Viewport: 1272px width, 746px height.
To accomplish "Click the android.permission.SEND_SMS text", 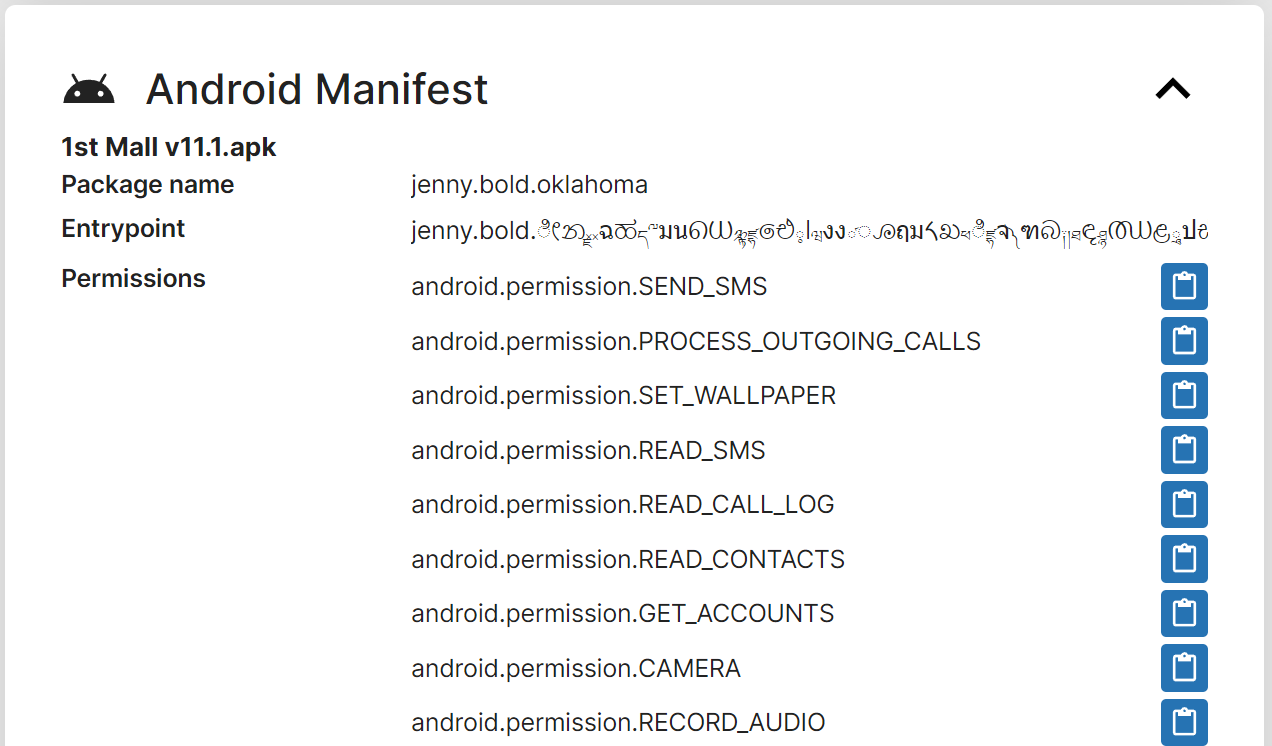I will 589,287.
